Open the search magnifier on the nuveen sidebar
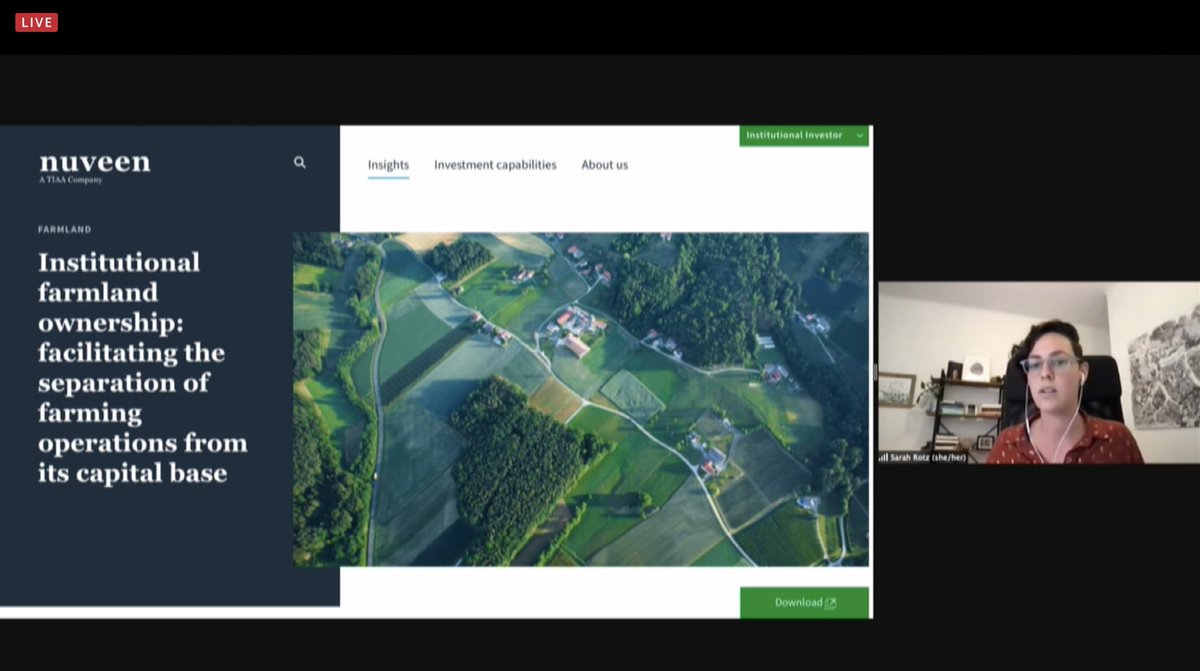The width and height of the screenshot is (1200, 671). click(299, 161)
